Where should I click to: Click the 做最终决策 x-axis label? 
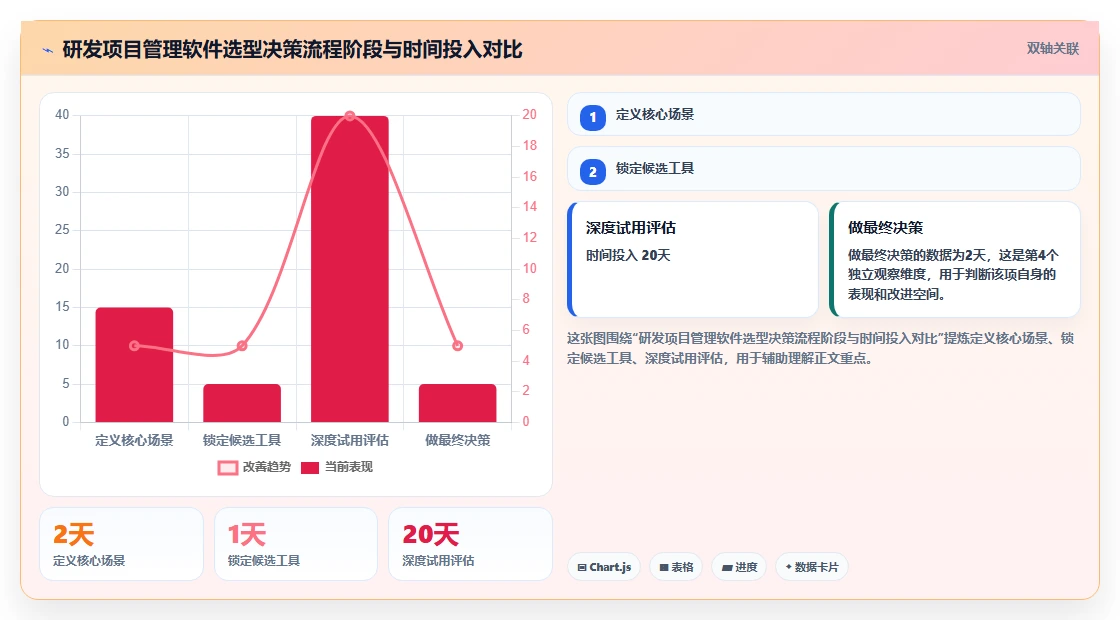457,440
